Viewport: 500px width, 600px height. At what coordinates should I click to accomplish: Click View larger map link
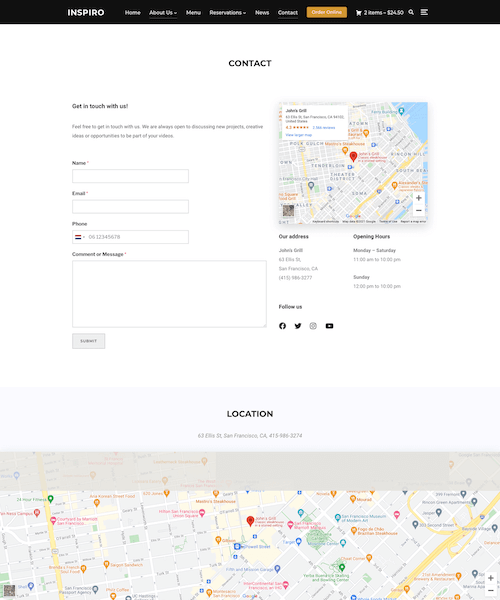pyautogui.click(x=298, y=135)
